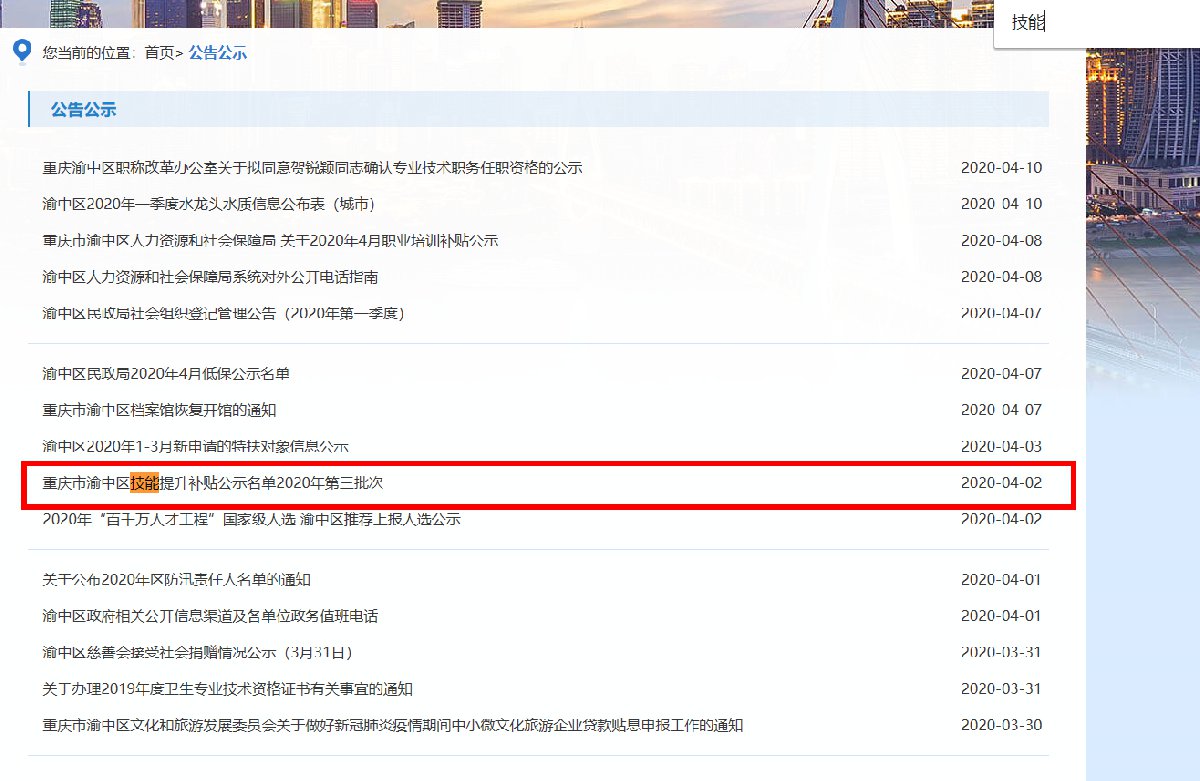Open 渝中区2020年1-3月新申请的特扶对象信息公示
The image size is (1200, 781).
[196, 446]
